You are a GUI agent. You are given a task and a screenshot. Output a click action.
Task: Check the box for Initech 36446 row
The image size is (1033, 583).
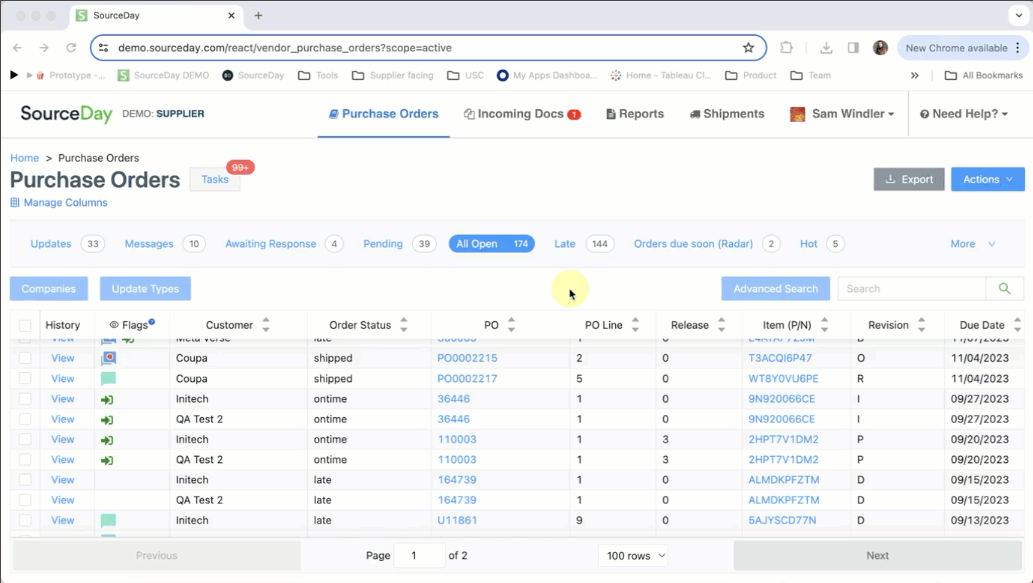(25, 399)
